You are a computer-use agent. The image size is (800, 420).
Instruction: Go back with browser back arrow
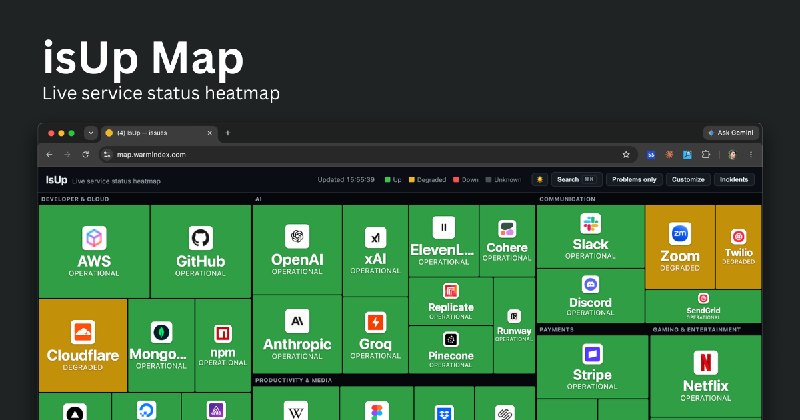(x=49, y=155)
